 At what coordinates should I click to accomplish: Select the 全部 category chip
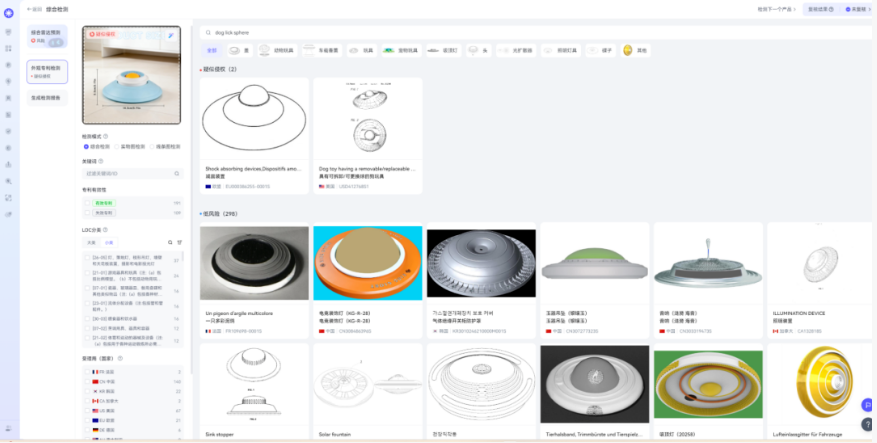tap(212, 50)
